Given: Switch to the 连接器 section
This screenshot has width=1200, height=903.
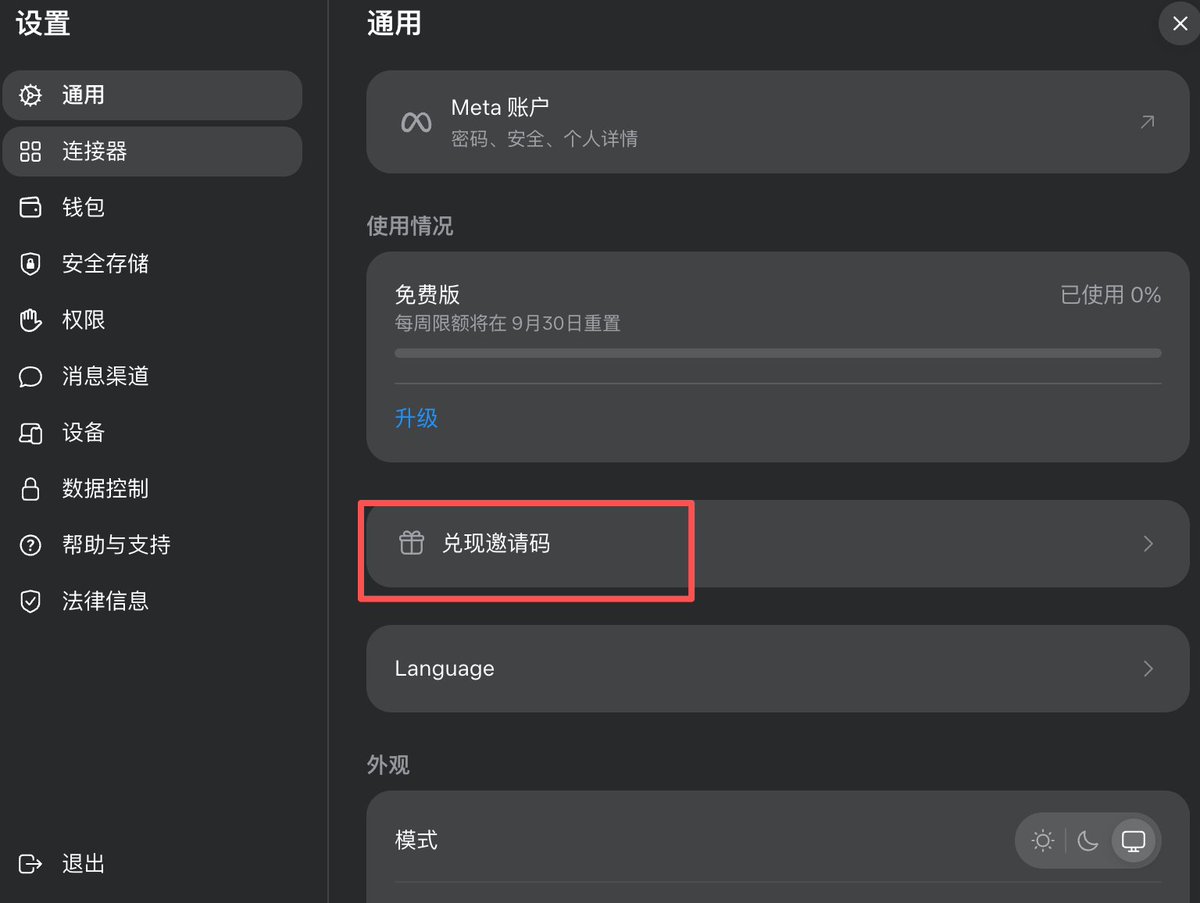Looking at the screenshot, I should (152, 151).
